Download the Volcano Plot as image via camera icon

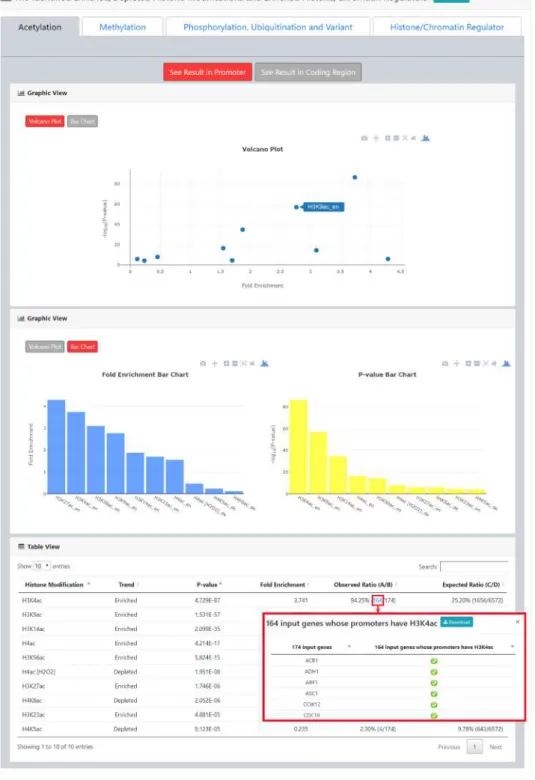coord(364,138)
